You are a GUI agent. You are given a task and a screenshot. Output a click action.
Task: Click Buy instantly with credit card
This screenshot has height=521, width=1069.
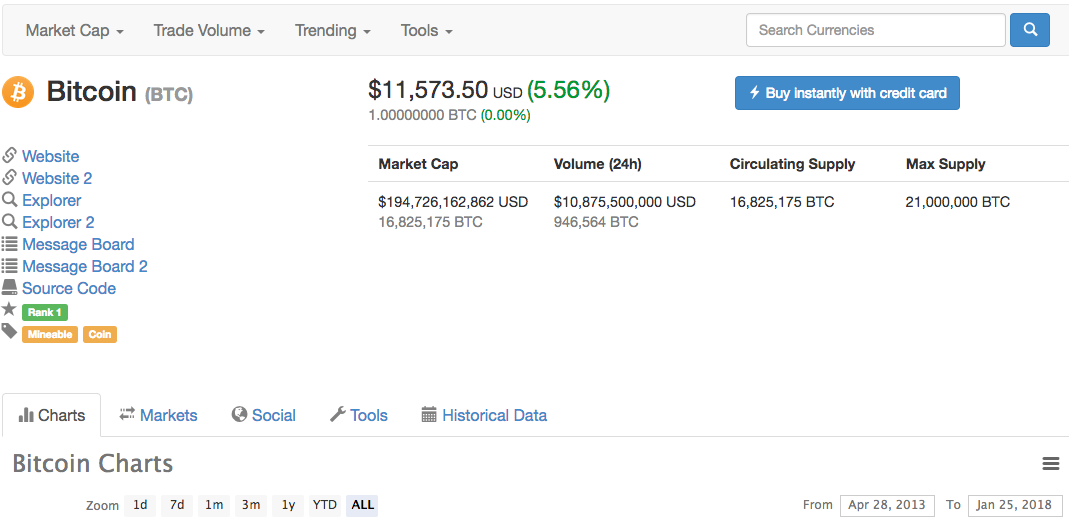(847, 93)
